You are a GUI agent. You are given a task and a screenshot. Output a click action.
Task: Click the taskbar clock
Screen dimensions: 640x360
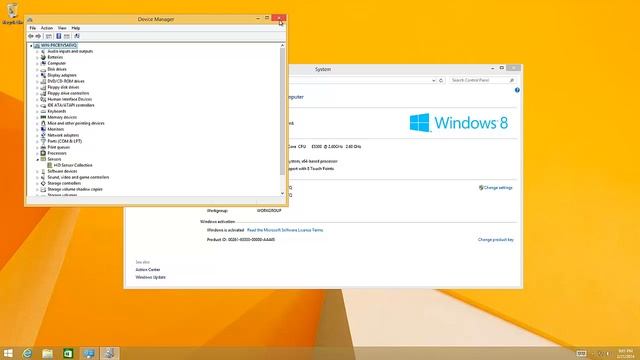click(x=625, y=353)
